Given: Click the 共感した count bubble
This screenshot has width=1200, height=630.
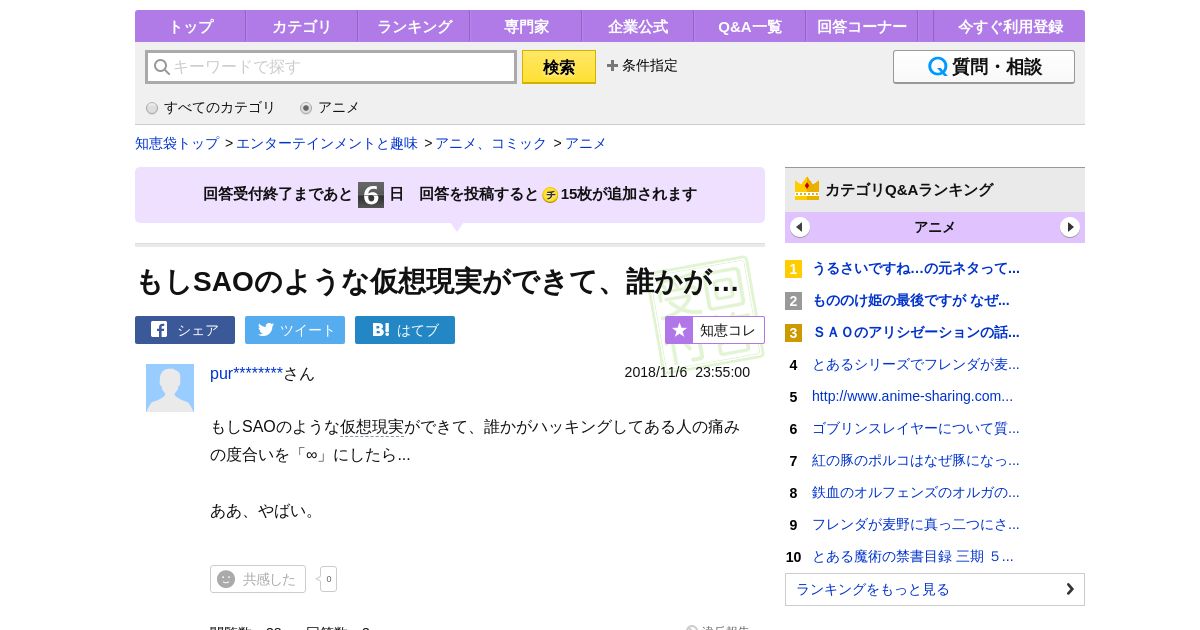Looking at the screenshot, I should [x=328, y=579].
